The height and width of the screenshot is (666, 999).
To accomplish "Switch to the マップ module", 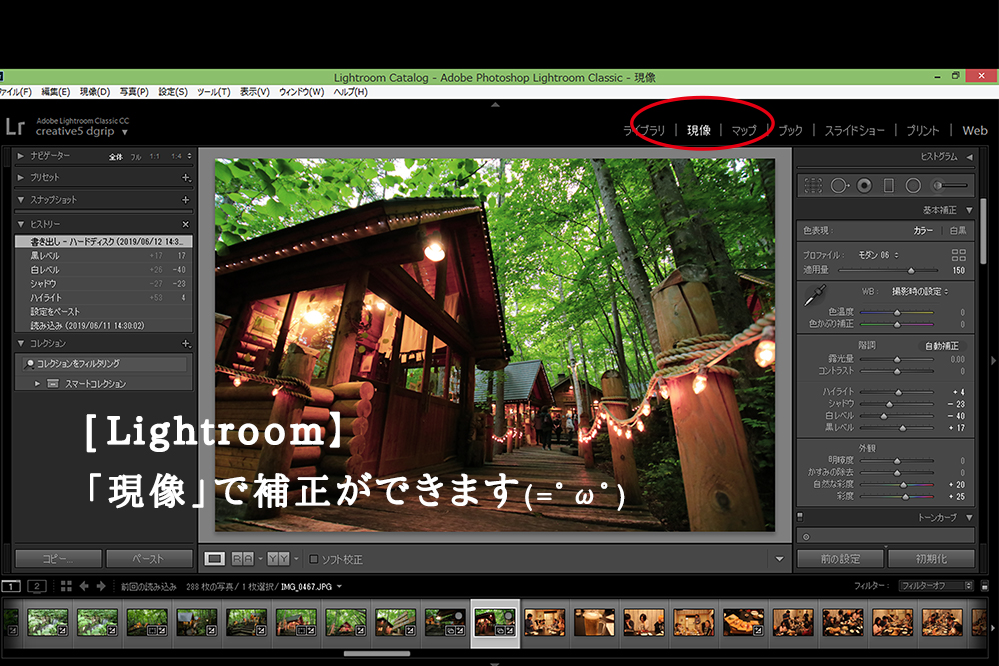I will [744, 131].
